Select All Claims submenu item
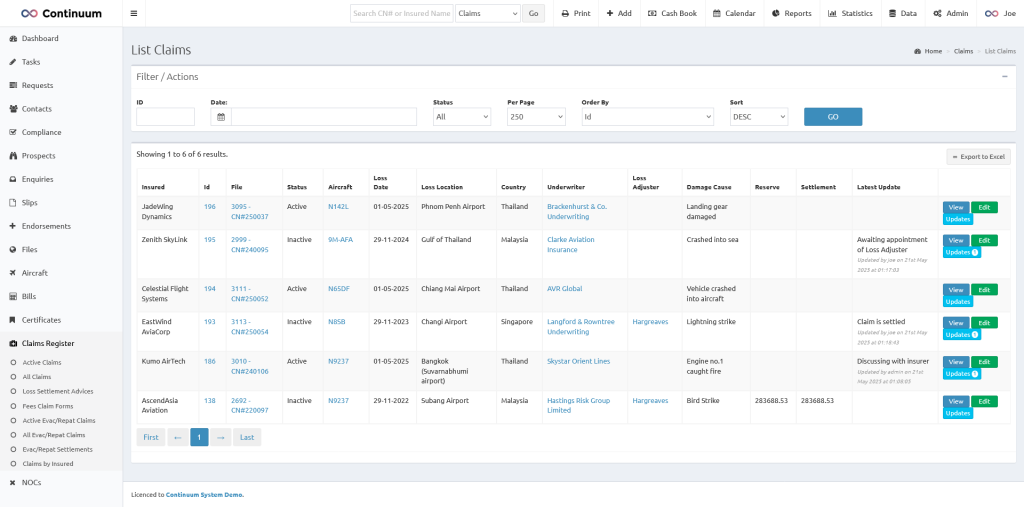1024x507 pixels. coord(37,377)
